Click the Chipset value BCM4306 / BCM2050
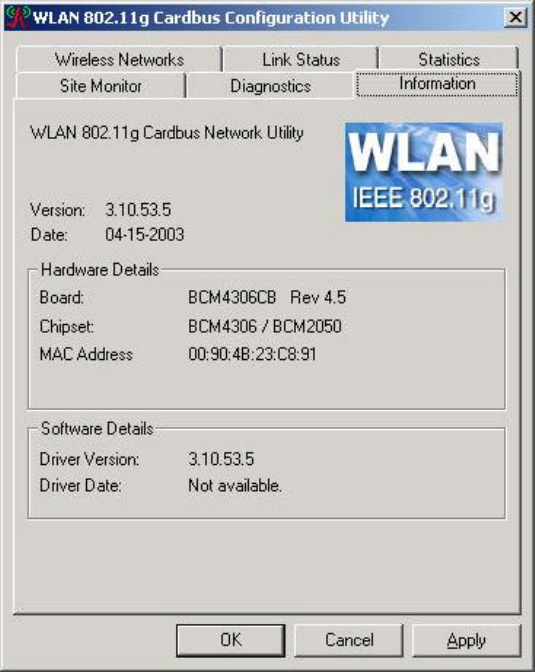Viewport: 535px width, 672px height. tap(264, 326)
